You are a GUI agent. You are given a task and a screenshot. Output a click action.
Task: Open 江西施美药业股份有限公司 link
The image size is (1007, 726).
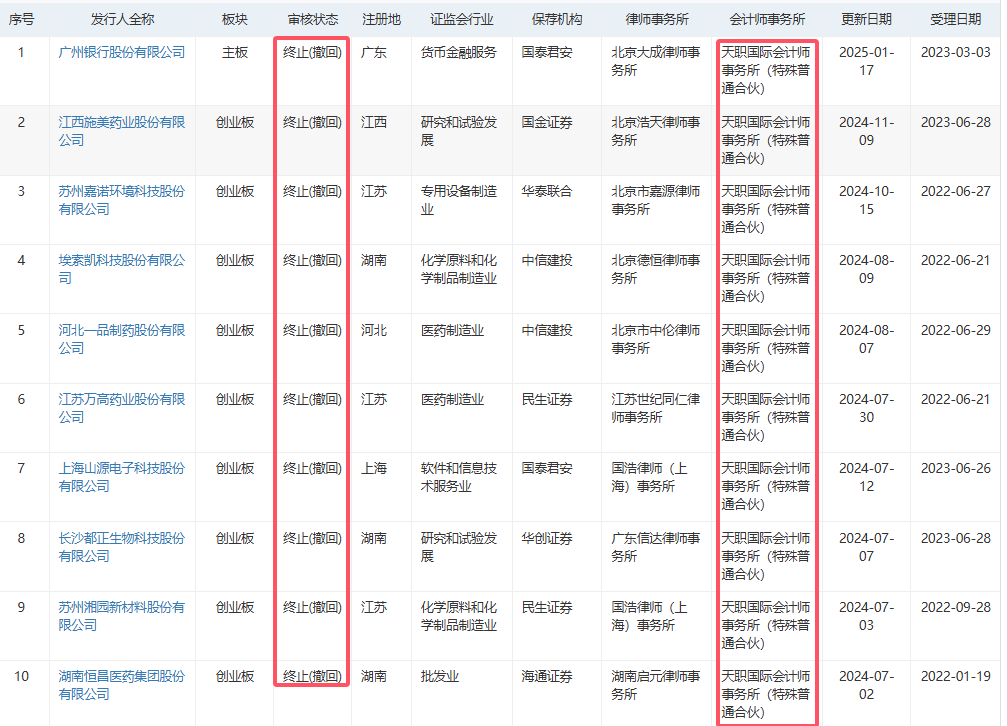coord(121,131)
